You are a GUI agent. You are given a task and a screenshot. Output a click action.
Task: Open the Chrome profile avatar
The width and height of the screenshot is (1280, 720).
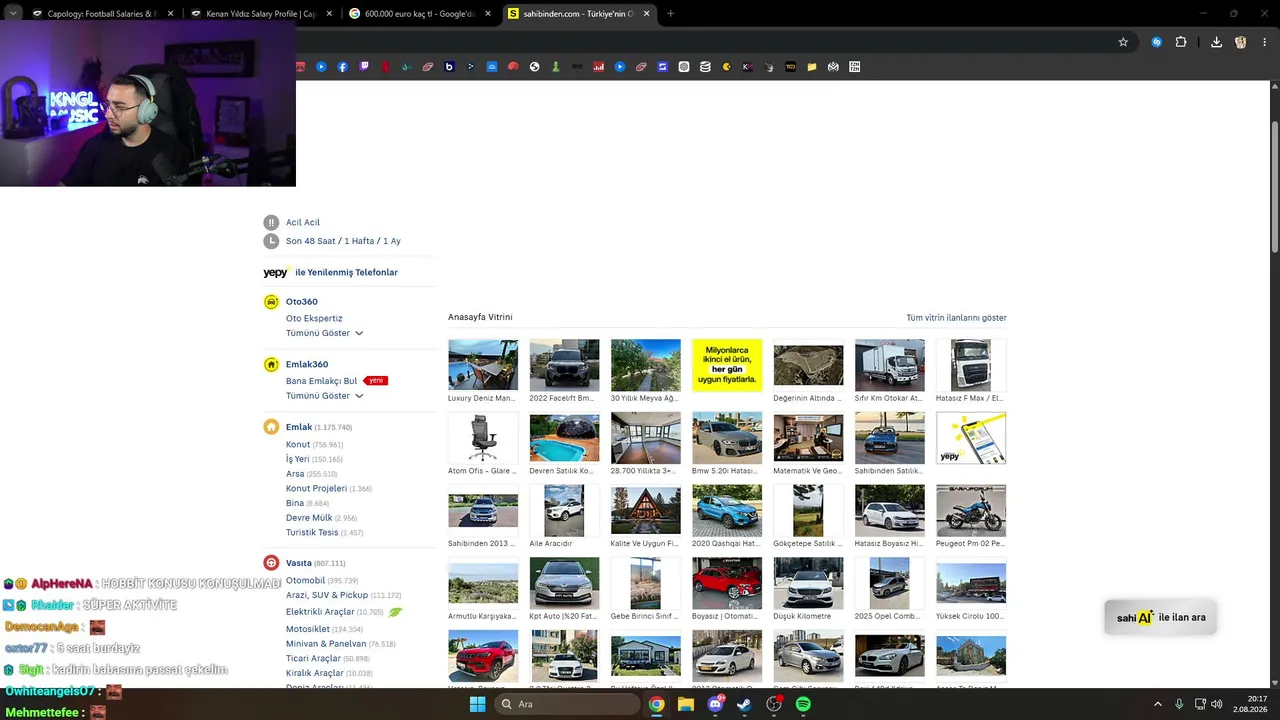click(1241, 42)
